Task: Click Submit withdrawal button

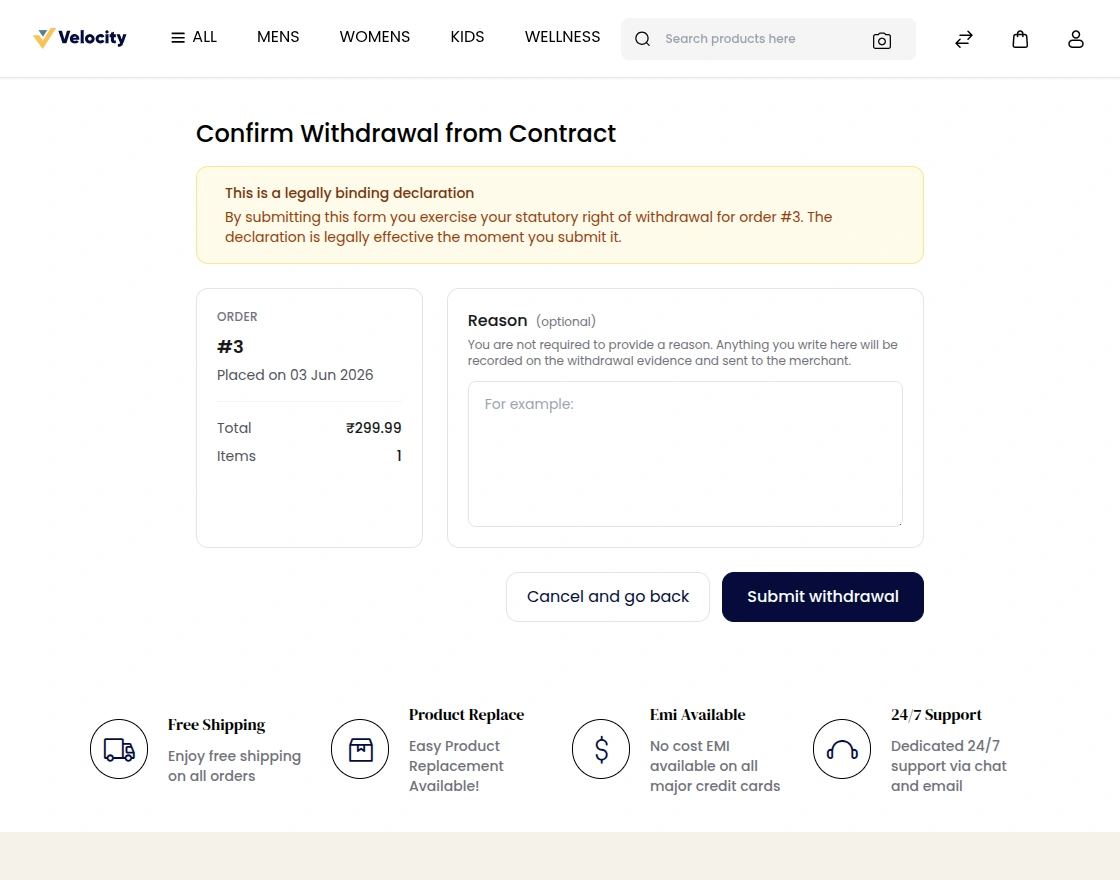Action: point(822,596)
